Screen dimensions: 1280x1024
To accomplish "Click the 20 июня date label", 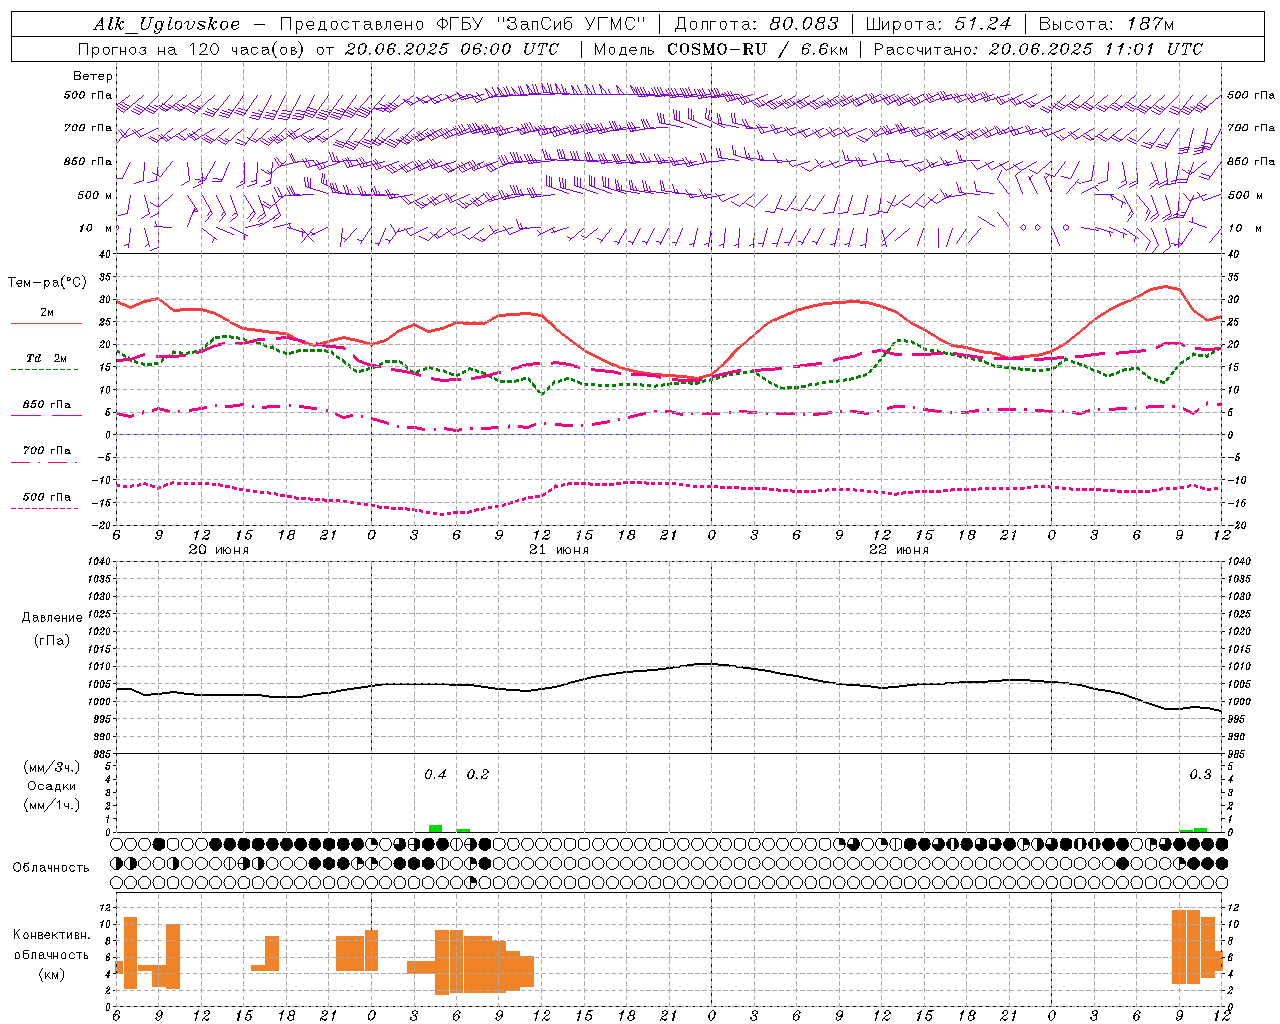I will tap(219, 550).
